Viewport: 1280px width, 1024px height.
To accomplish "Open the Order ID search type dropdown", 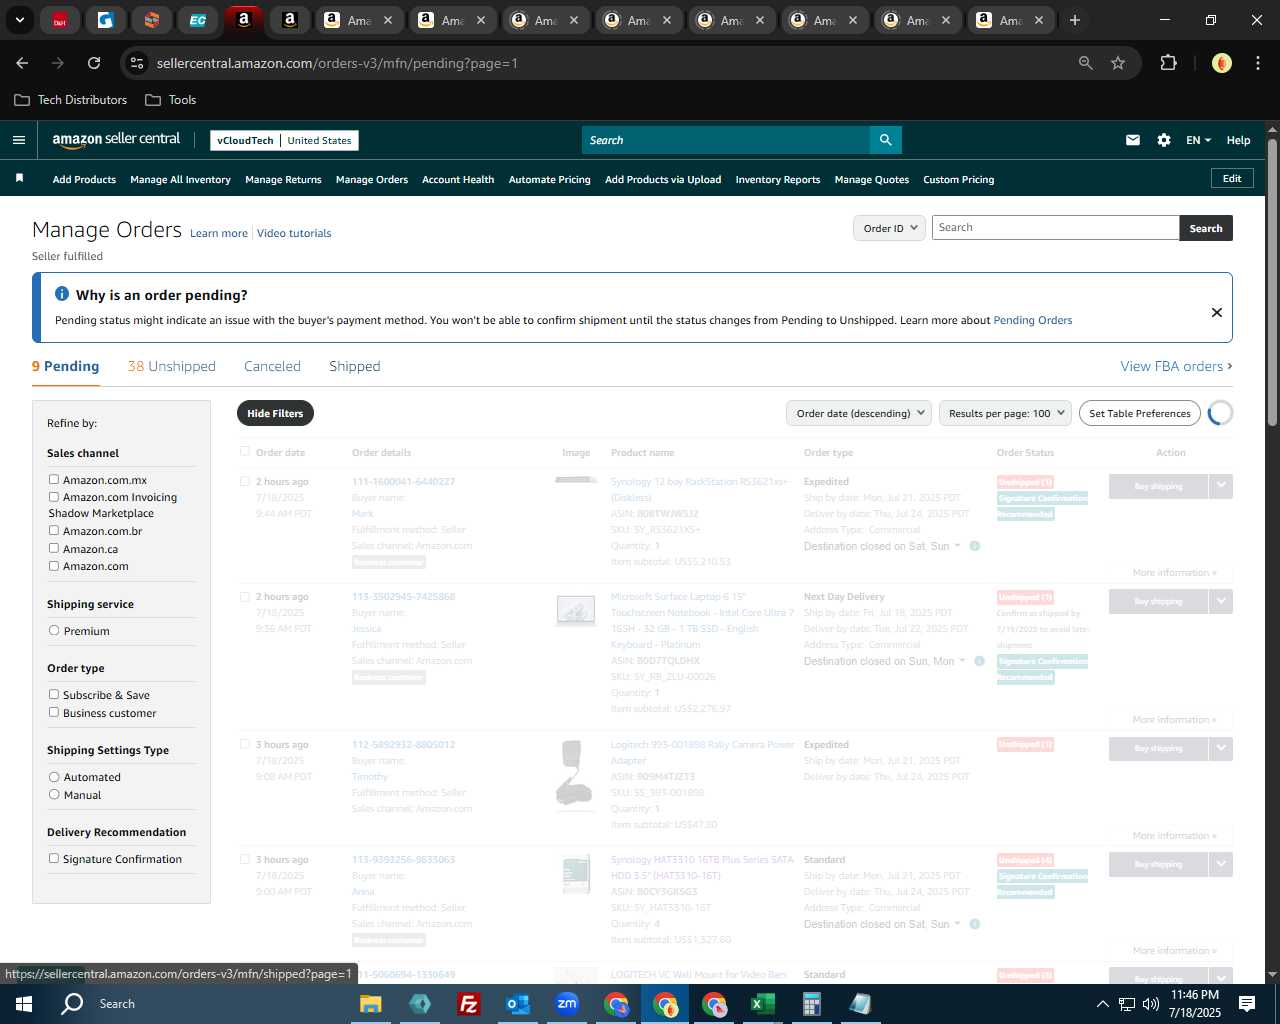I will pyautogui.click(x=889, y=228).
